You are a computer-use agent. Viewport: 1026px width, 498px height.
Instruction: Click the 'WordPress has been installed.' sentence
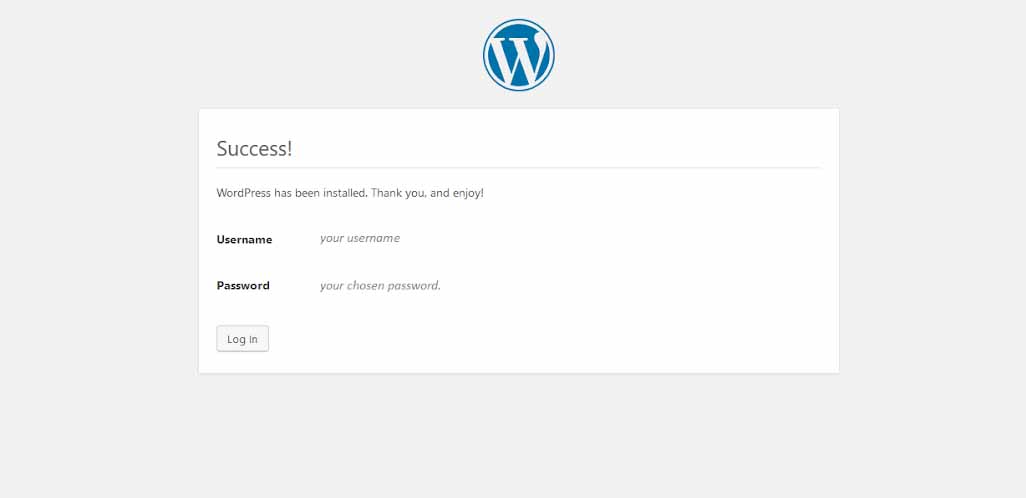click(x=292, y=192)
